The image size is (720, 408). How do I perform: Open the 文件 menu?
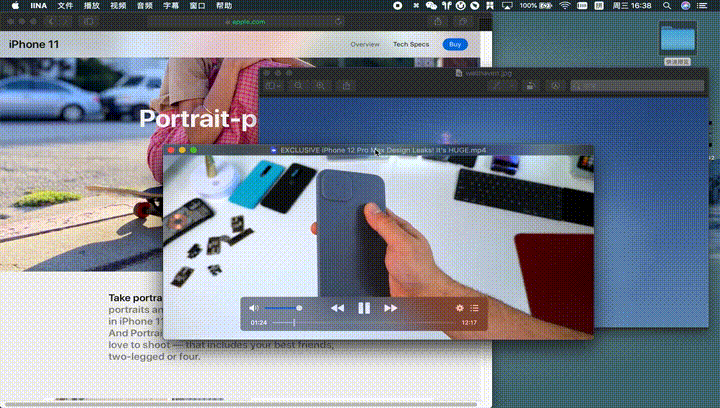pos(65,6)
